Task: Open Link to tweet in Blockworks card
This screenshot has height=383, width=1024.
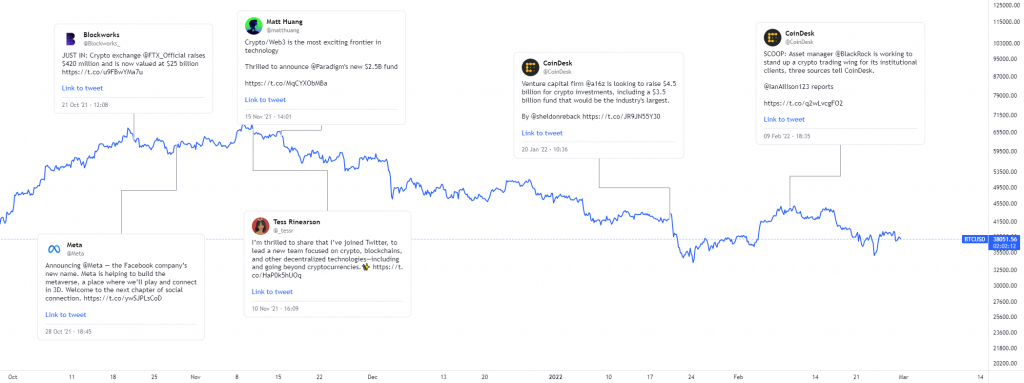Action: (82, 88)
